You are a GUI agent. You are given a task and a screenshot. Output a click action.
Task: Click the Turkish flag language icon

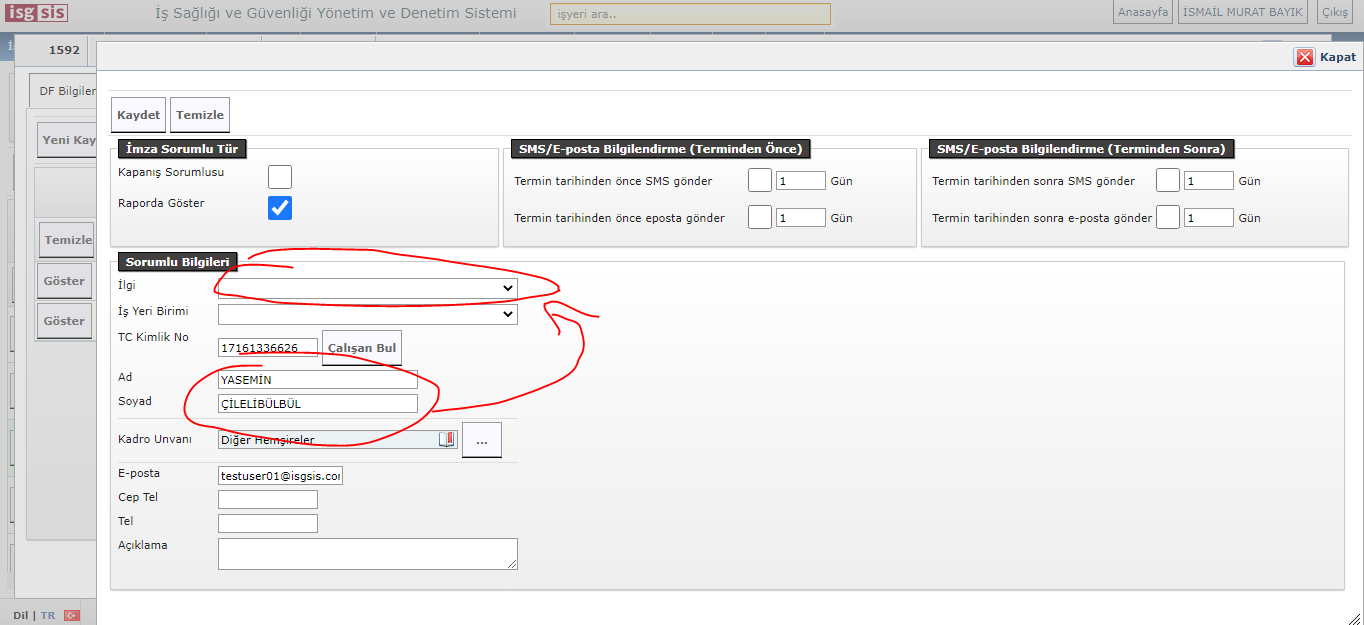[71, 615]
